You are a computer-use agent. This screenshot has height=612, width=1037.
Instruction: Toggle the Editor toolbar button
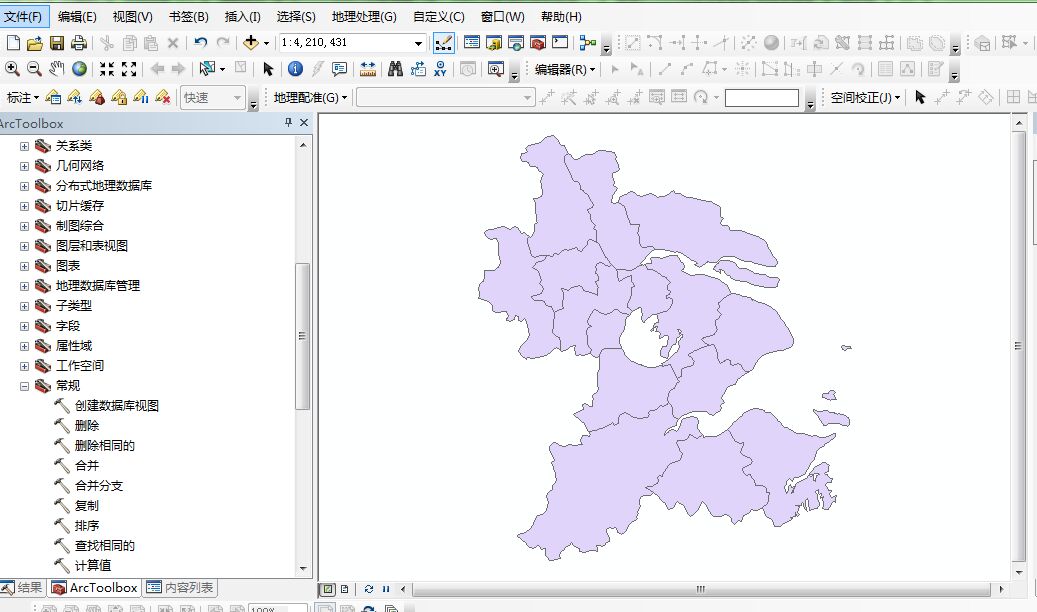pos(444,43)
